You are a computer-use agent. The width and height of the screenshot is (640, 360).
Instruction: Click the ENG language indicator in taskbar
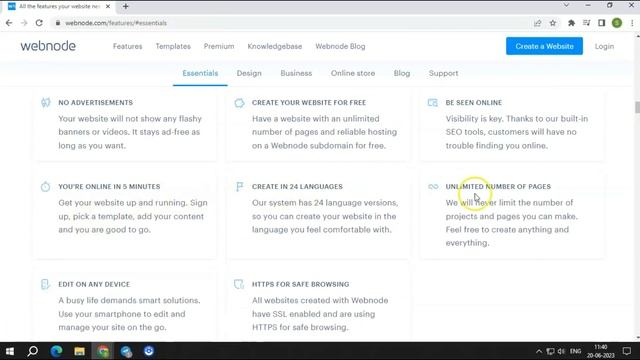click(x=576, y=351)
